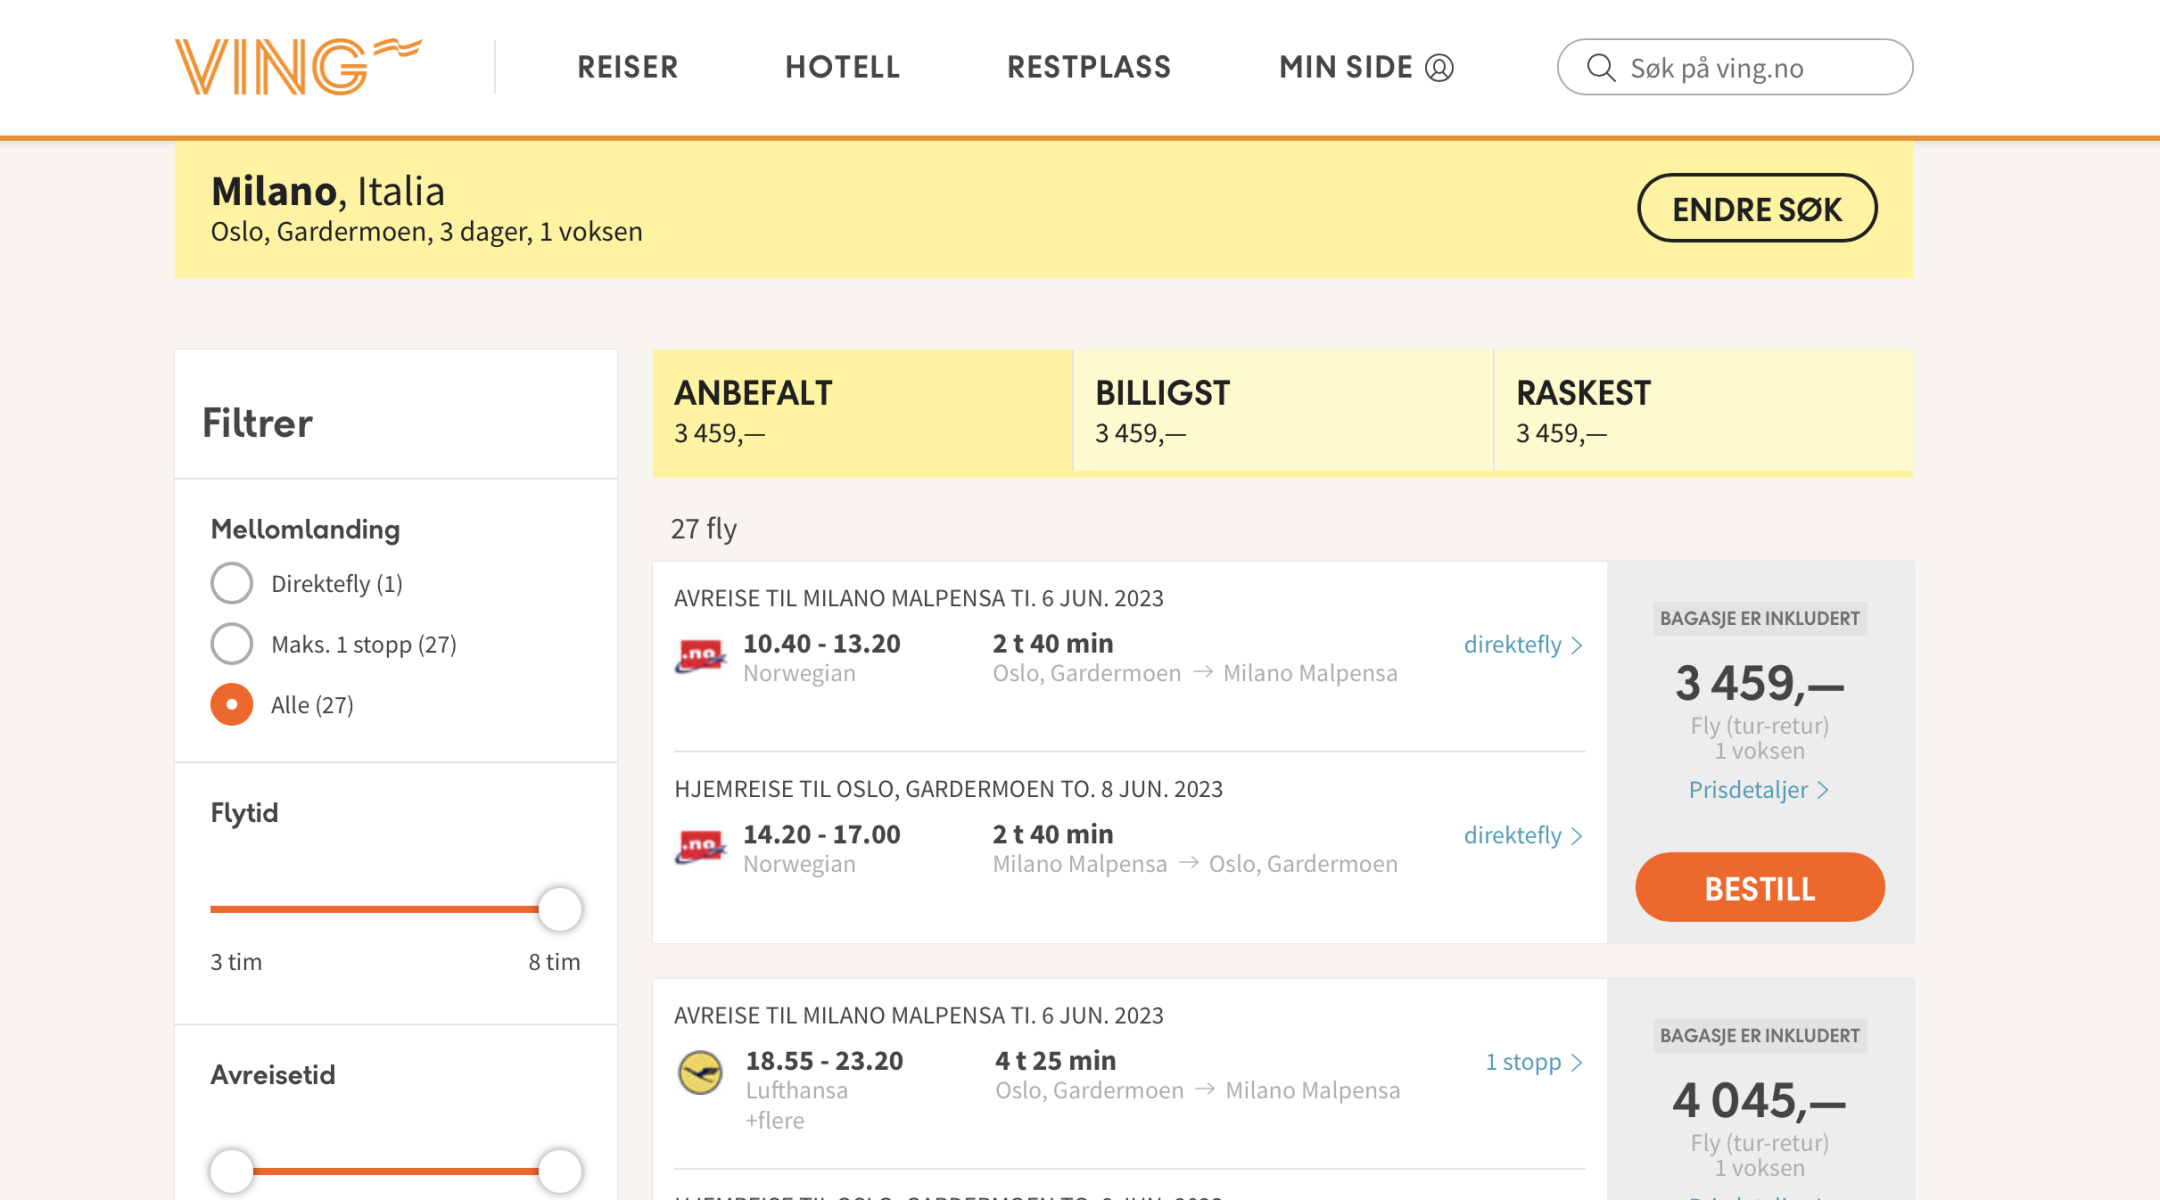Viewport: 2160px width, 1200px height.
Task: Open the RESTPLASS menu
Action: tap(1089, 67)
